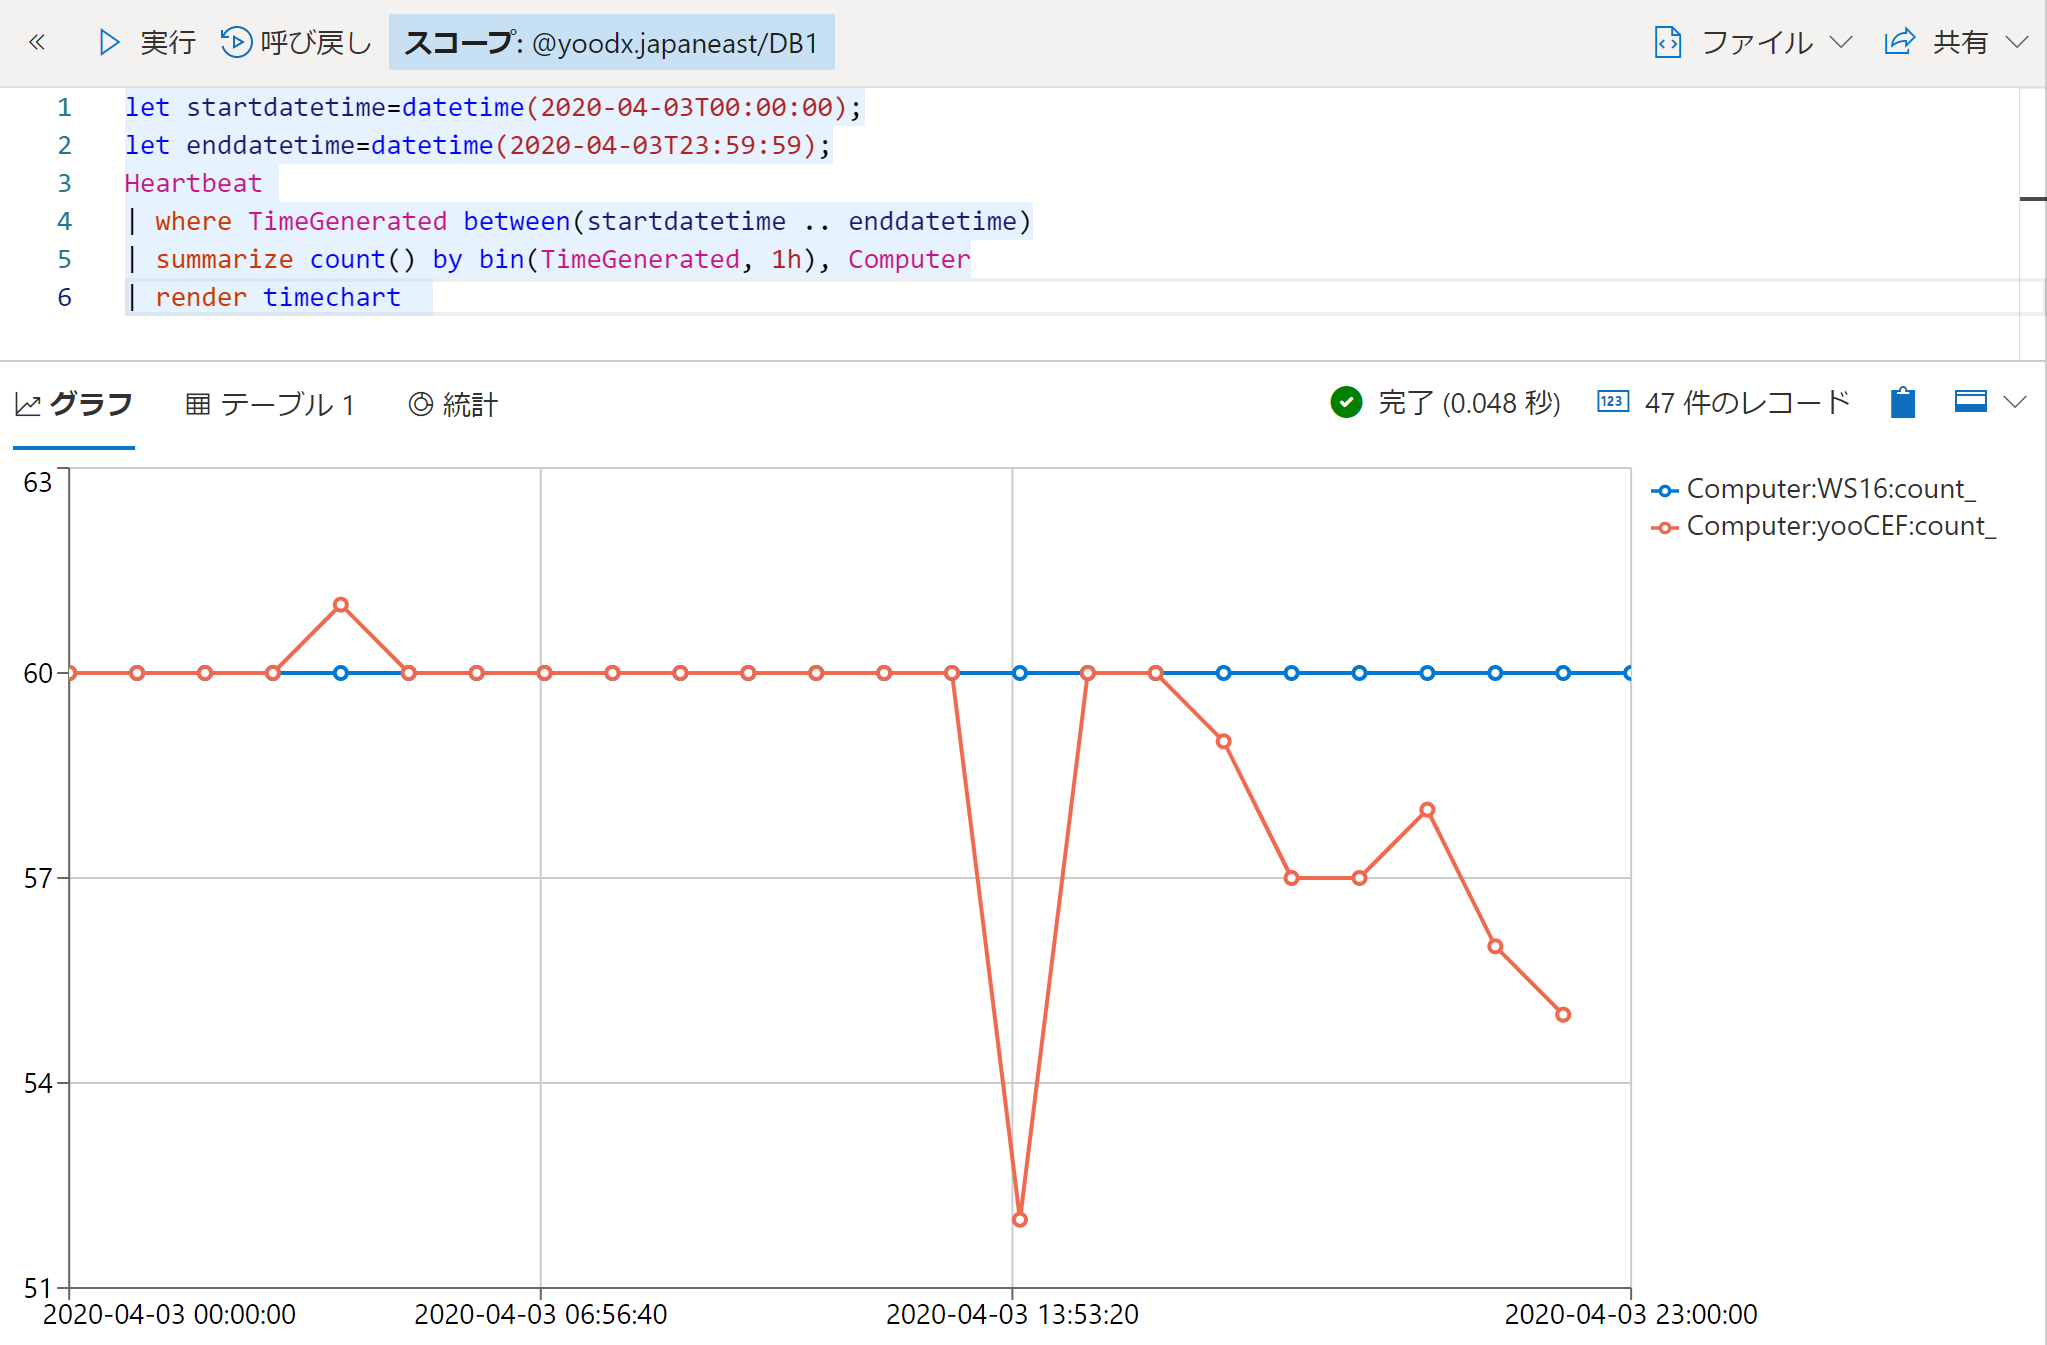
Task: Switch to the テーブル 1 tab
Action: point(271,404)
